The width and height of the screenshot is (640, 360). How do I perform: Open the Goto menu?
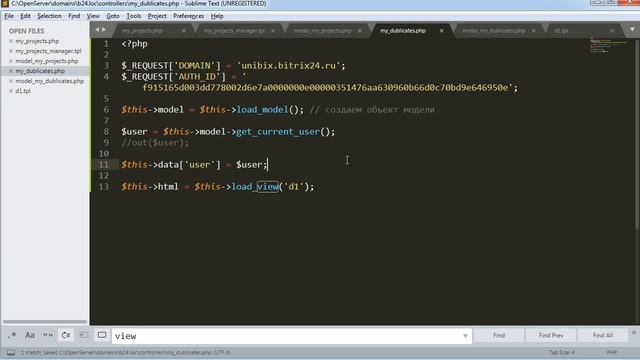113,16
